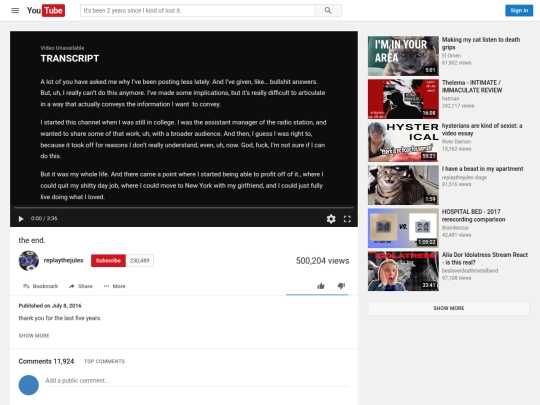Image resolution: width=540 pixels, height=405 pixels.
Task: Open Making my cat listen thumbnail
Action: pyautogui.click(x=403, y=56)
